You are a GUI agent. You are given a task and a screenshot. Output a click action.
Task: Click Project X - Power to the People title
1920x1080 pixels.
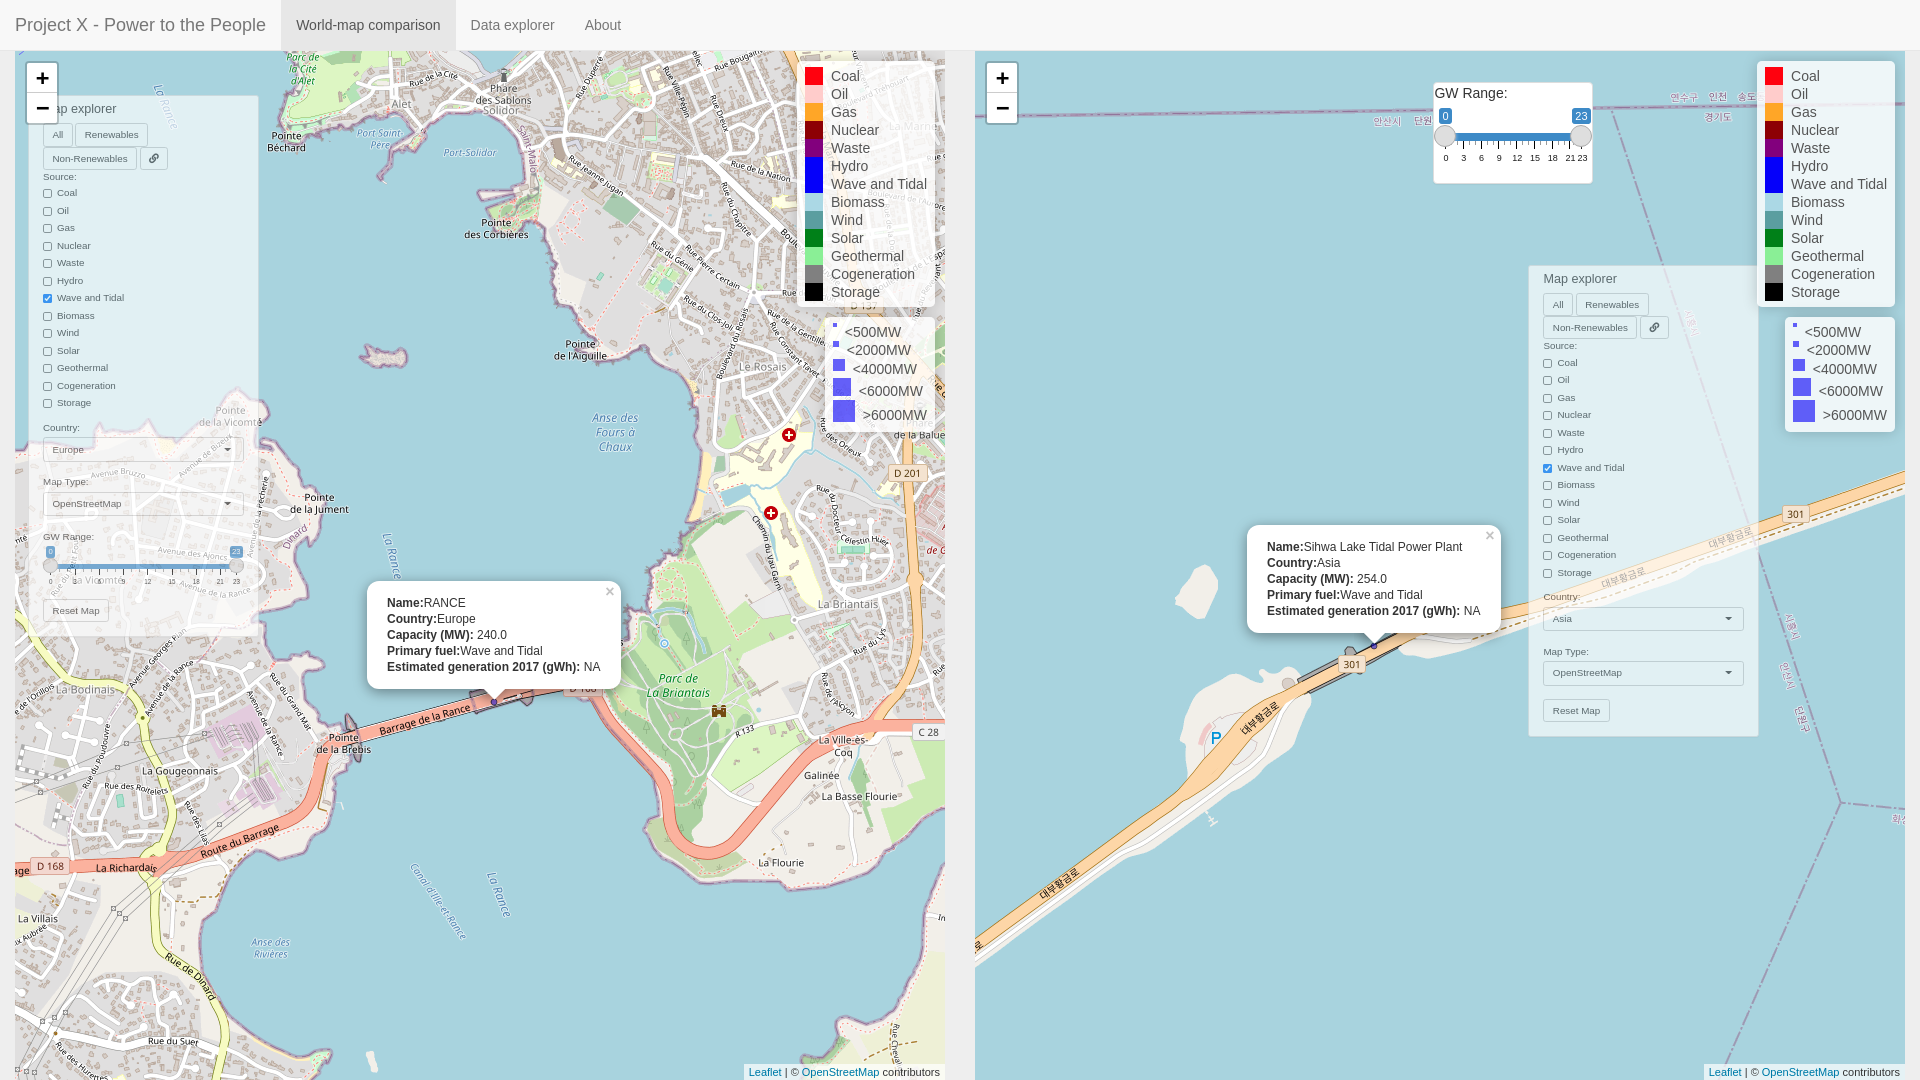140,25
